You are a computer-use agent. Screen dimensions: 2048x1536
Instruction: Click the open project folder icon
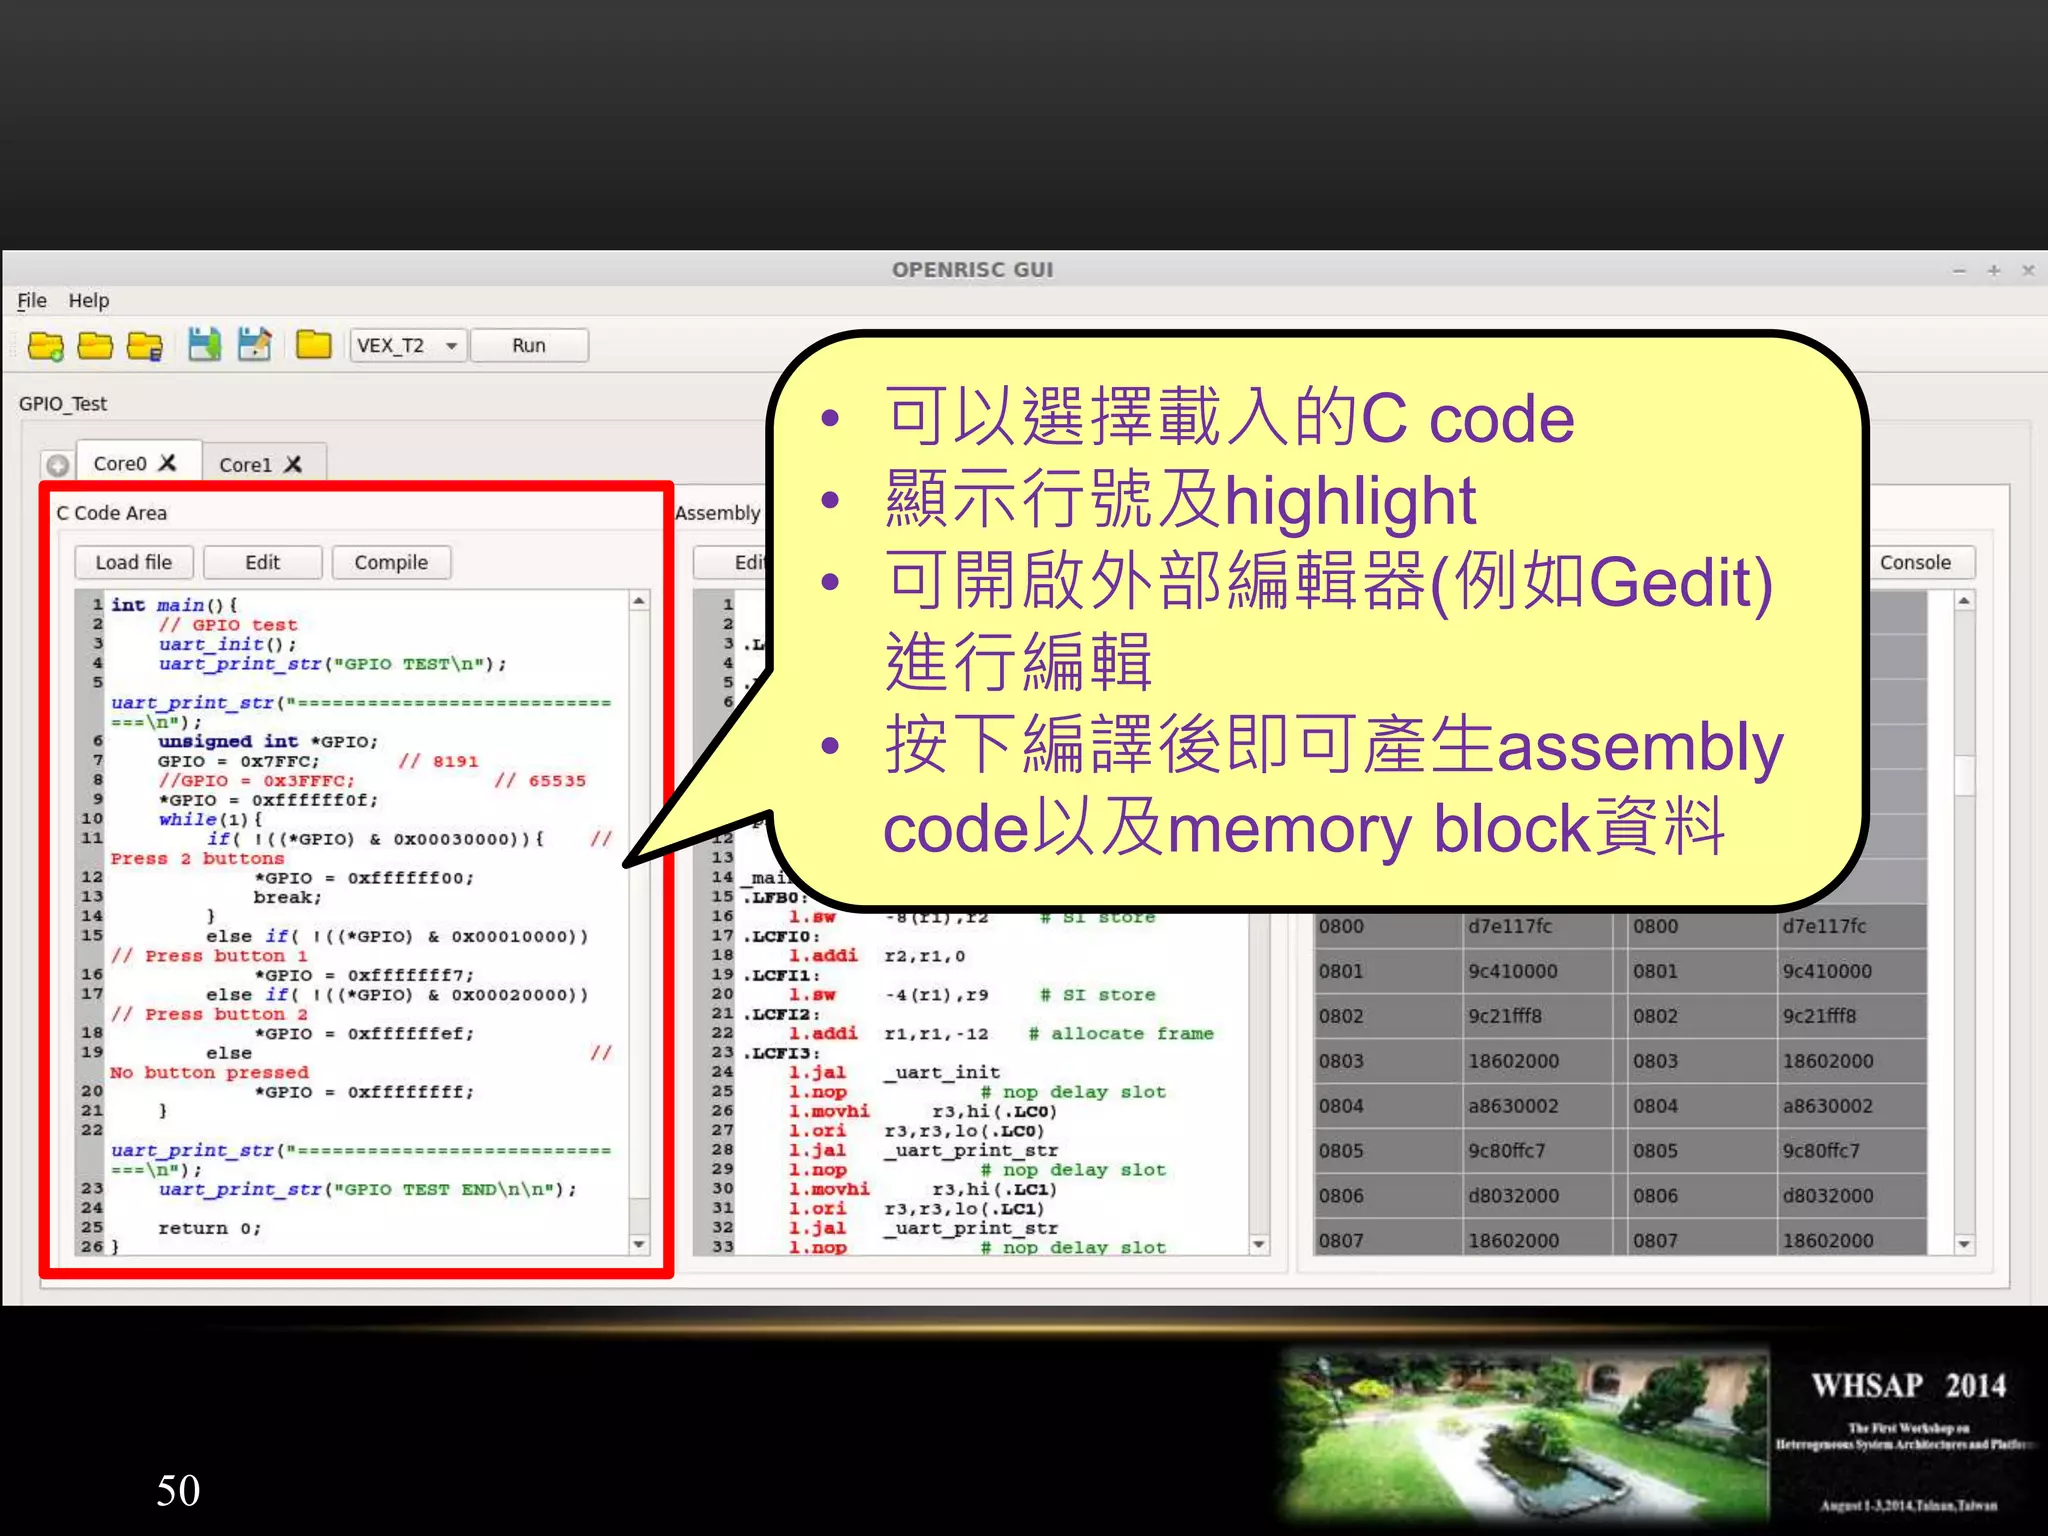click(96, 346)
